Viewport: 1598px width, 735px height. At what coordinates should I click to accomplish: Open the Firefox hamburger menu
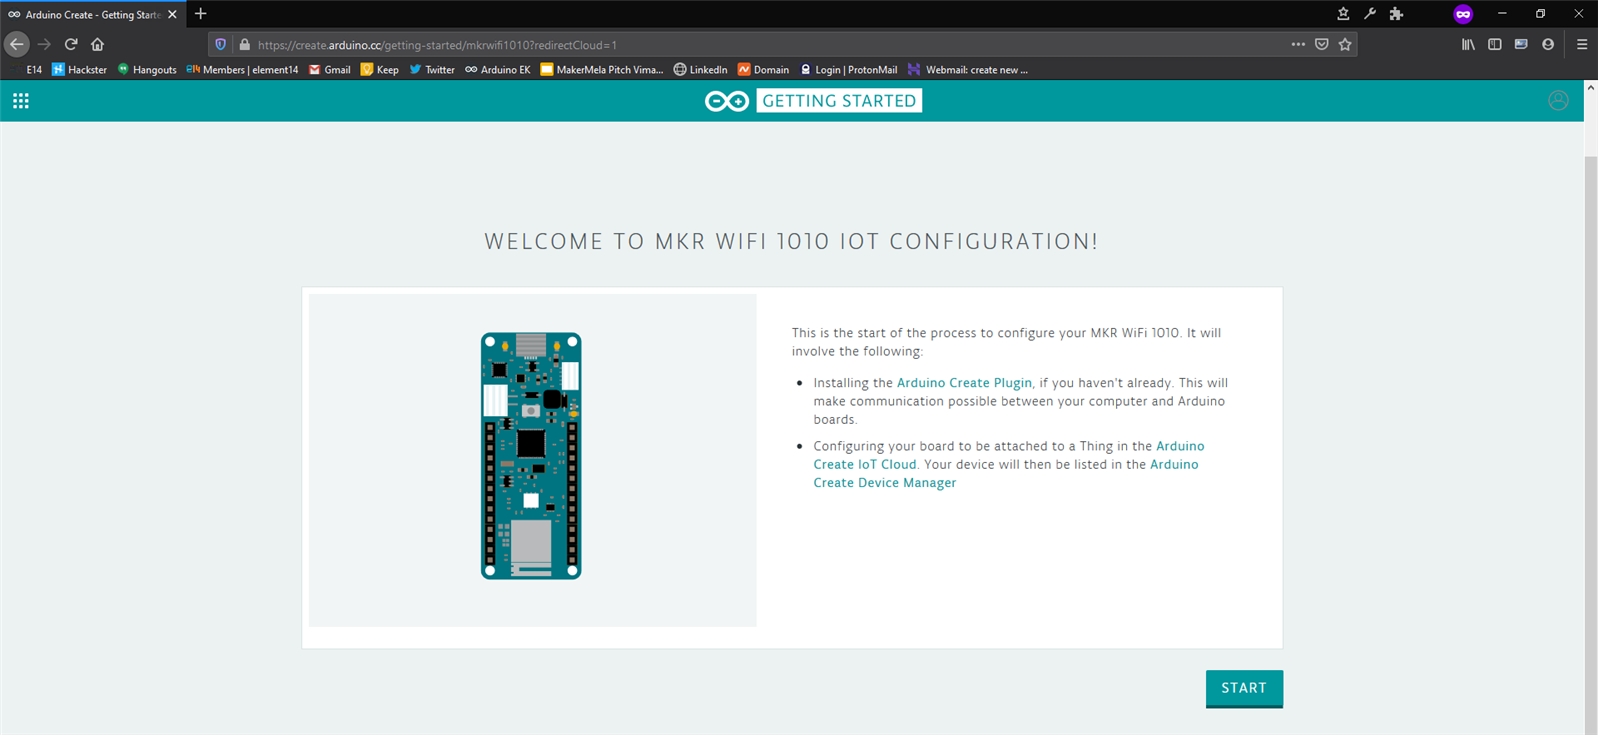(x=1581, y=44)
